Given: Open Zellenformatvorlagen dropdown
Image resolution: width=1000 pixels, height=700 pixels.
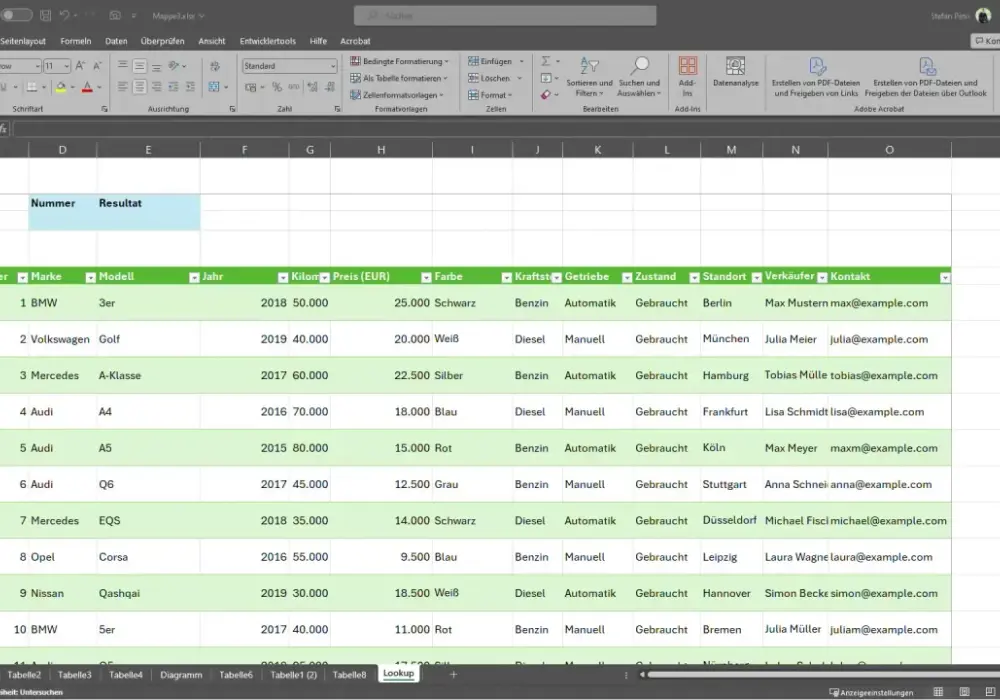Looking at the screenshot, I should [x=396, y=95].
